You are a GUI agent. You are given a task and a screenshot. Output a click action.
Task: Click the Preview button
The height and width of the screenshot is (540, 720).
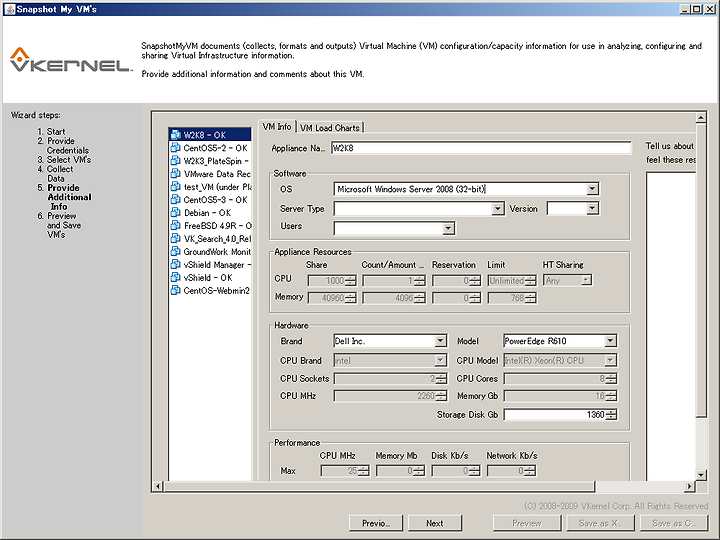click(527, 523)
